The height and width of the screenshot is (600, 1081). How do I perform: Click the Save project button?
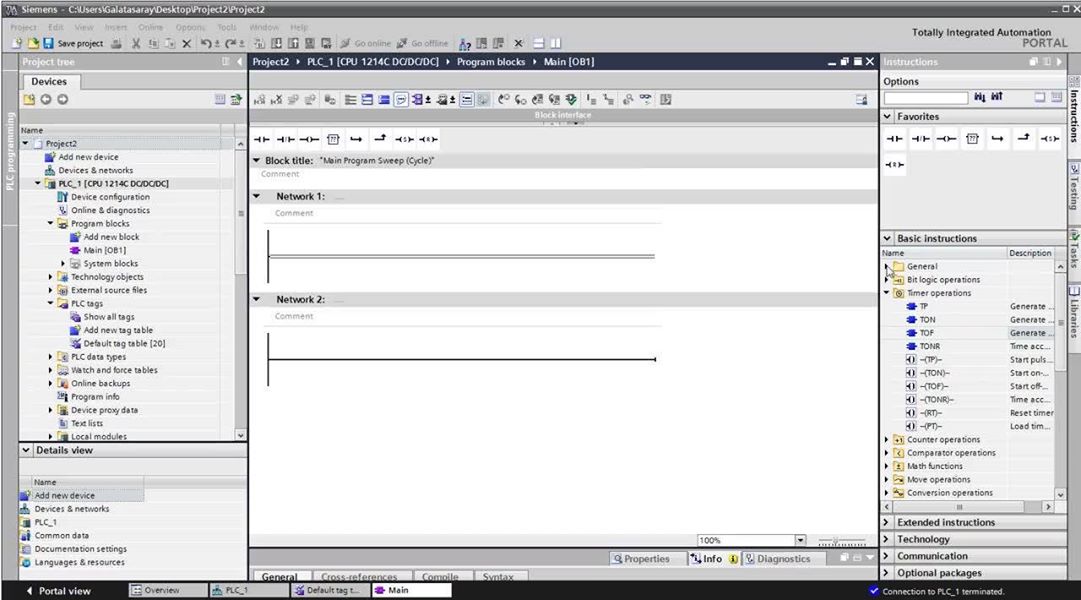73,43
